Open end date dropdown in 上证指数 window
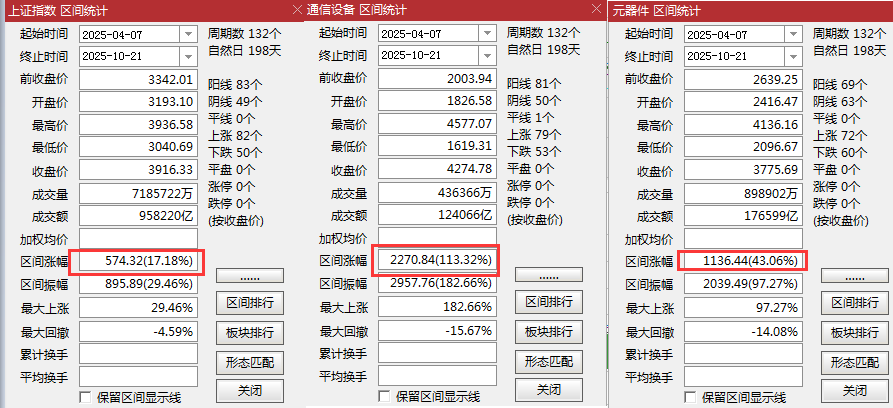The width and height of the screenshot is (893, 408). click(189, 56)
